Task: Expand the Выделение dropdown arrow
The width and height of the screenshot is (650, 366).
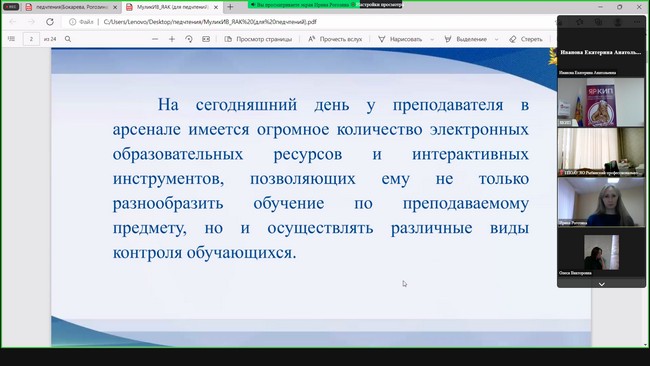Action: click(x=496, y=39)
